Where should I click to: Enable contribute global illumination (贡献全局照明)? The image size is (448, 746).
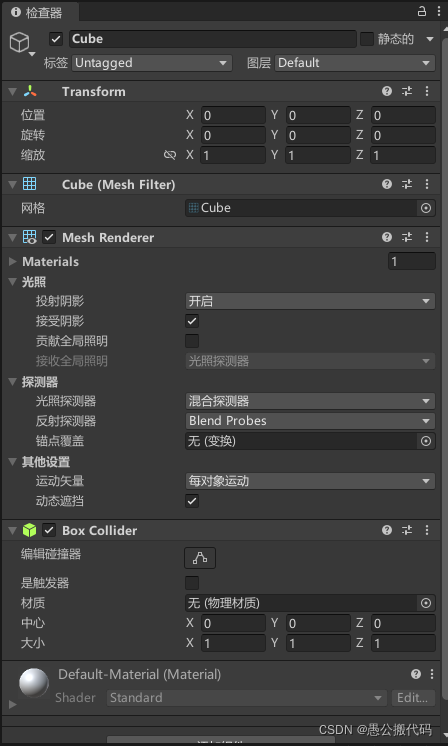(x=192, y=341)
